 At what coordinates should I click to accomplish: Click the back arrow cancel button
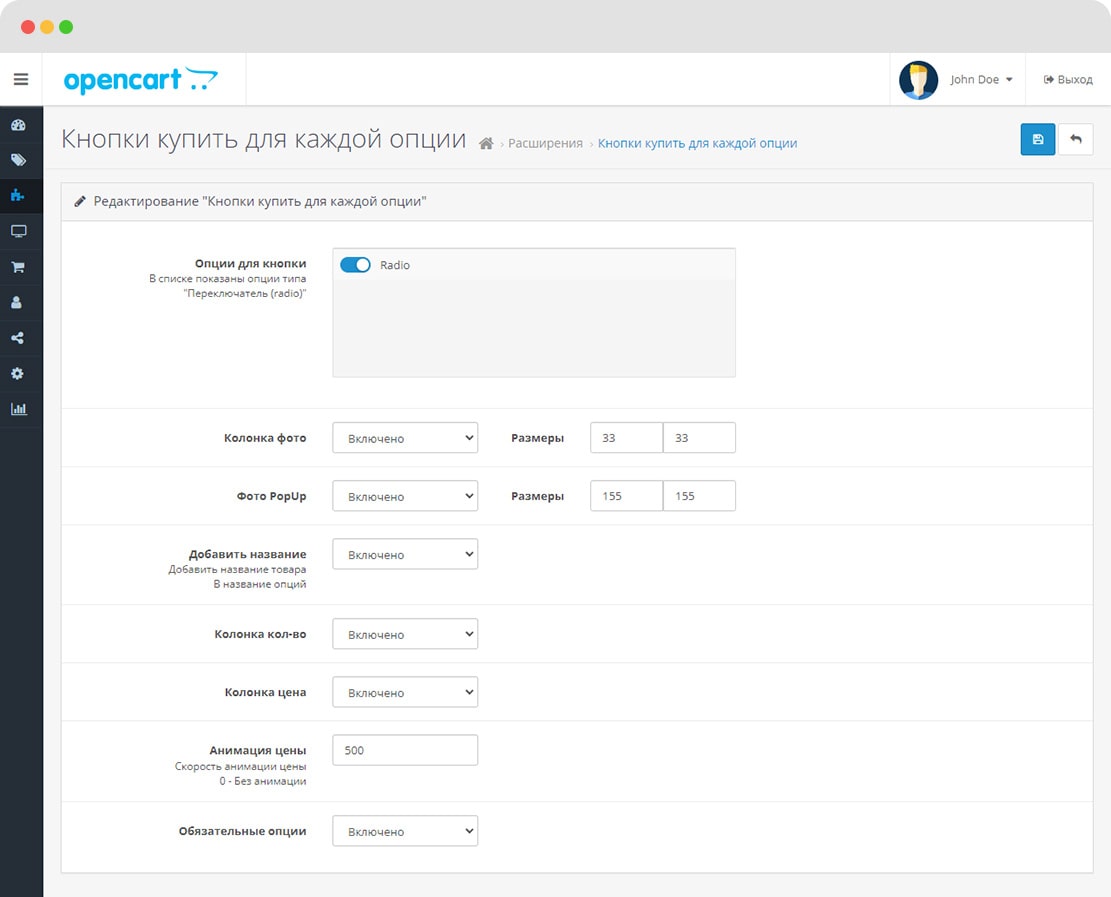click(1076, 139)
